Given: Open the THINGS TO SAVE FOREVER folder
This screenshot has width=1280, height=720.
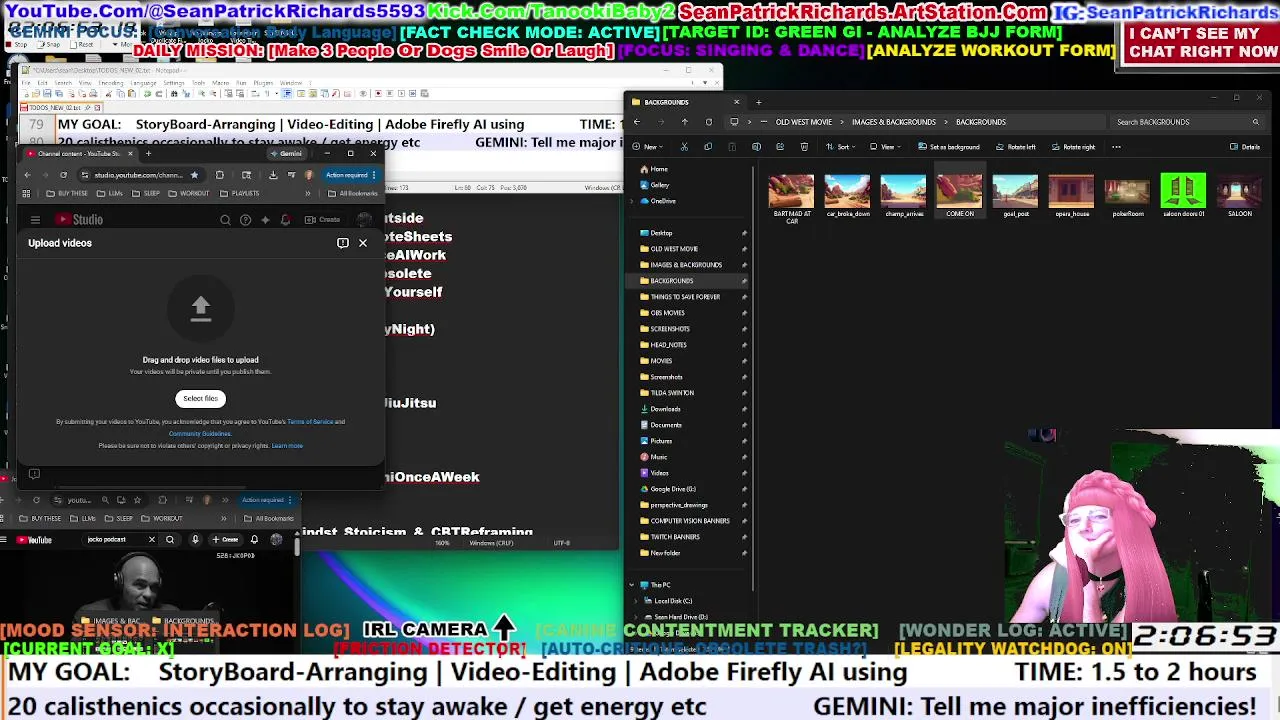Looking at the screenshot, I should pyautogui.click(x=685, y=297).
